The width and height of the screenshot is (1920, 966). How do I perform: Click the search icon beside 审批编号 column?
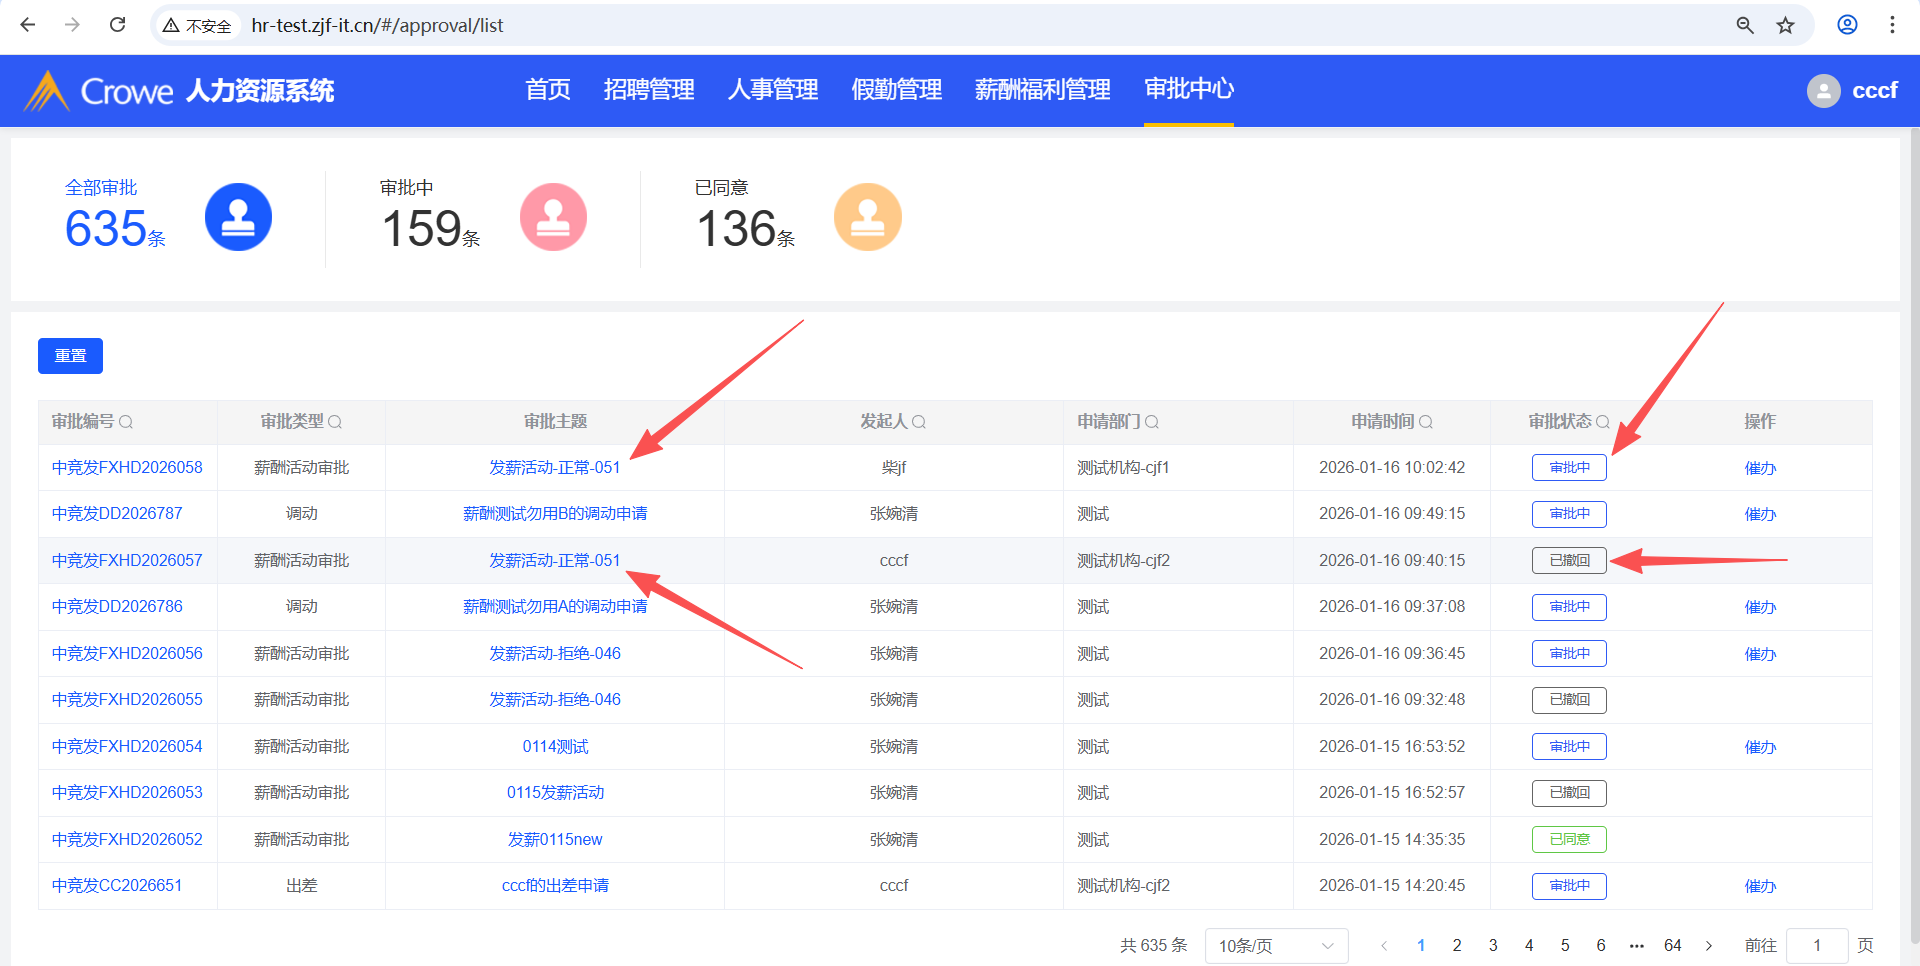tap(126, 422)
